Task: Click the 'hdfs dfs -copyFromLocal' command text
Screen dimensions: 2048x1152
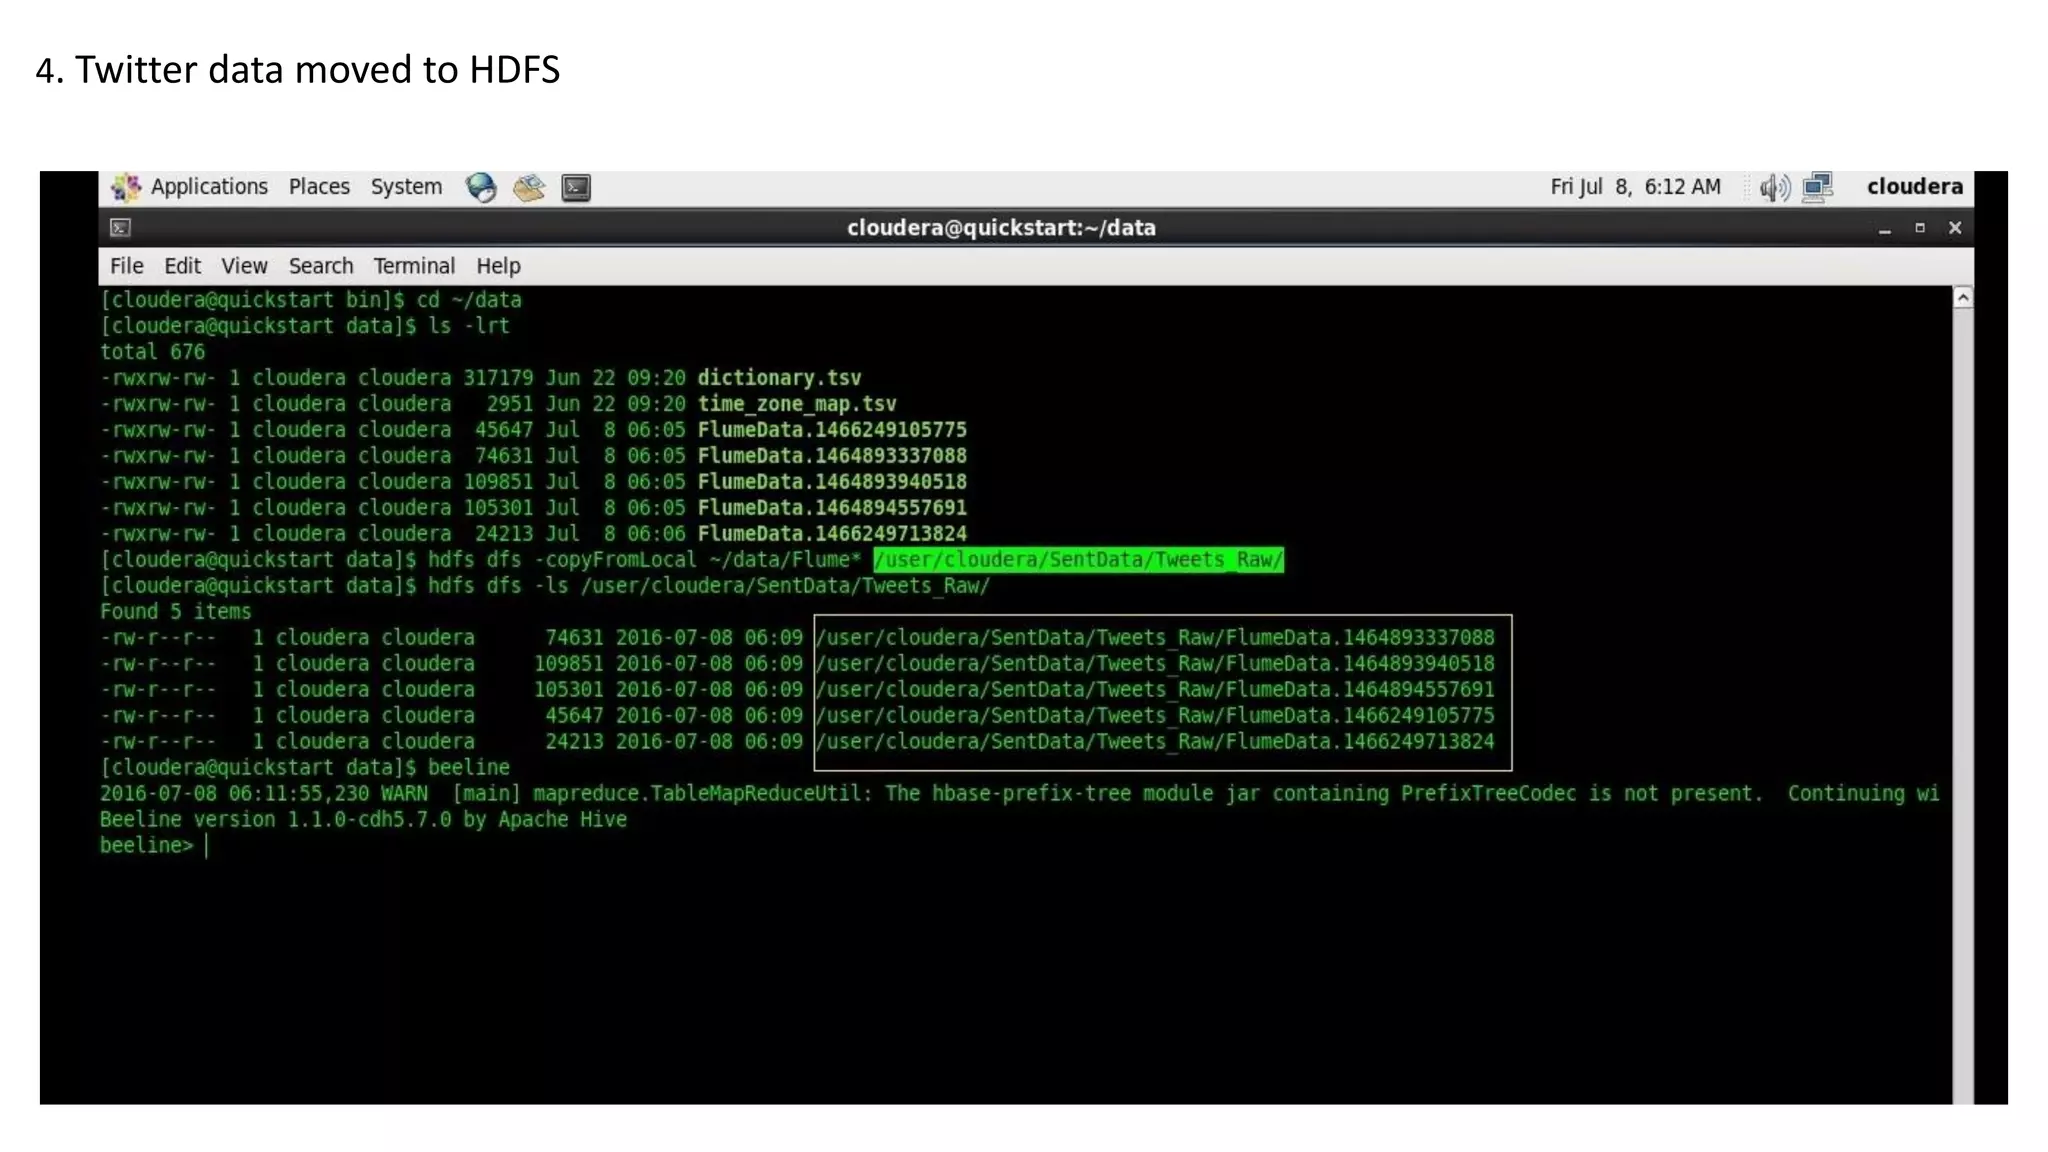Action: point(562,560)
